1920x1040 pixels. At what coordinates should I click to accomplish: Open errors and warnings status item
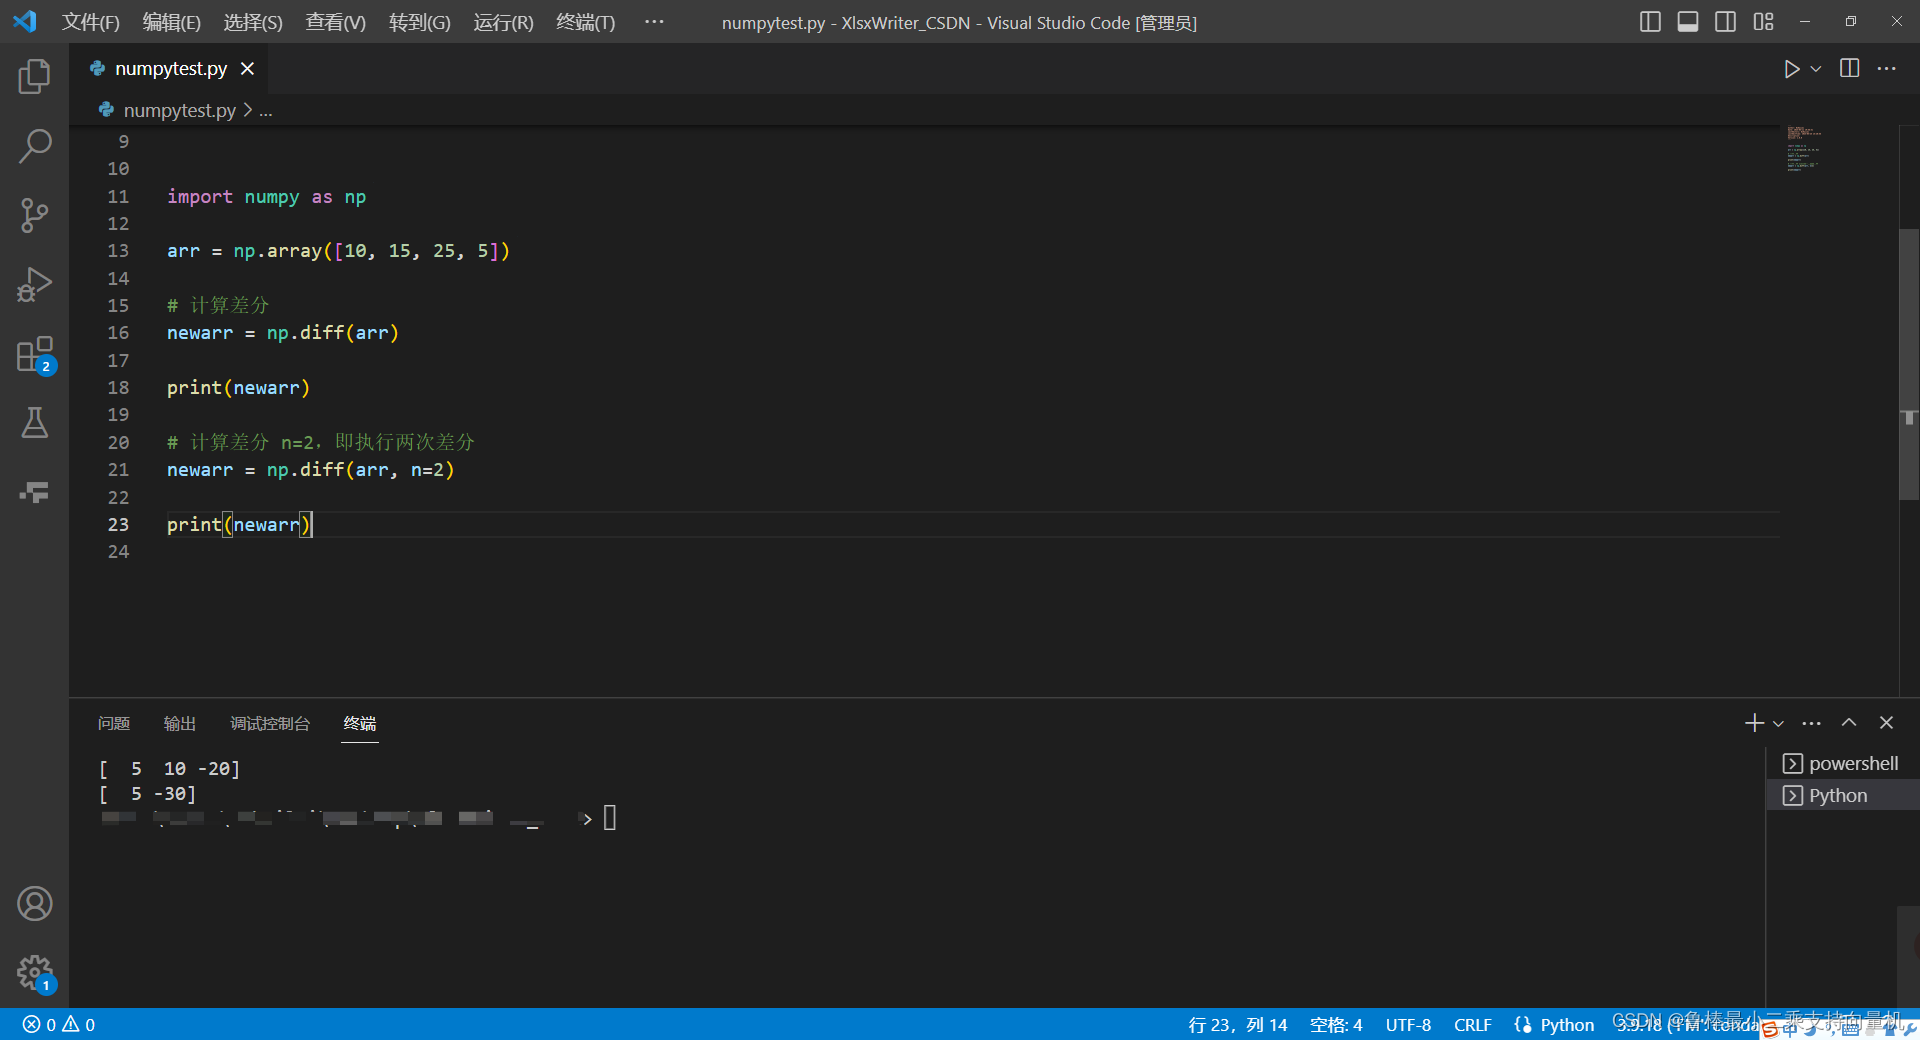point(59,1025)
